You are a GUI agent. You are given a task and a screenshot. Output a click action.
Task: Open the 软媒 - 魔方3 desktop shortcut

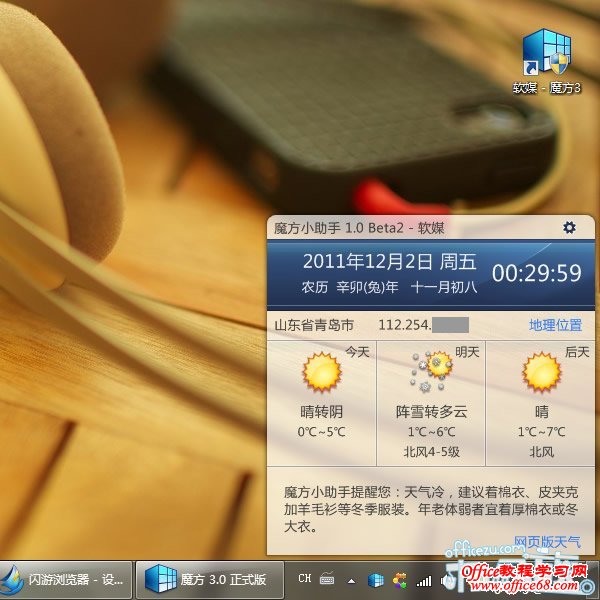point(547,61)
